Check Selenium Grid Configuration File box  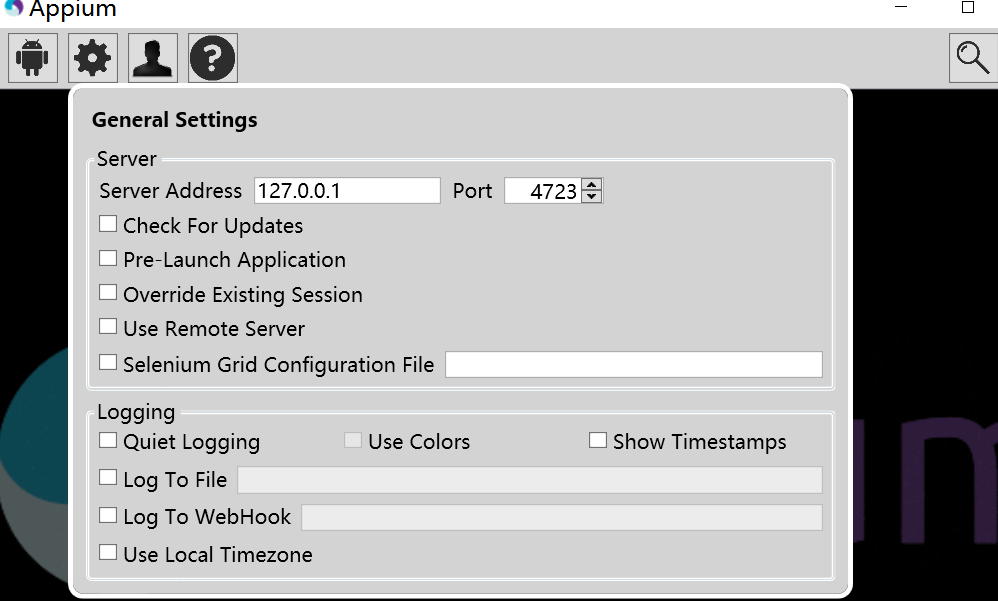pos(108,363)
